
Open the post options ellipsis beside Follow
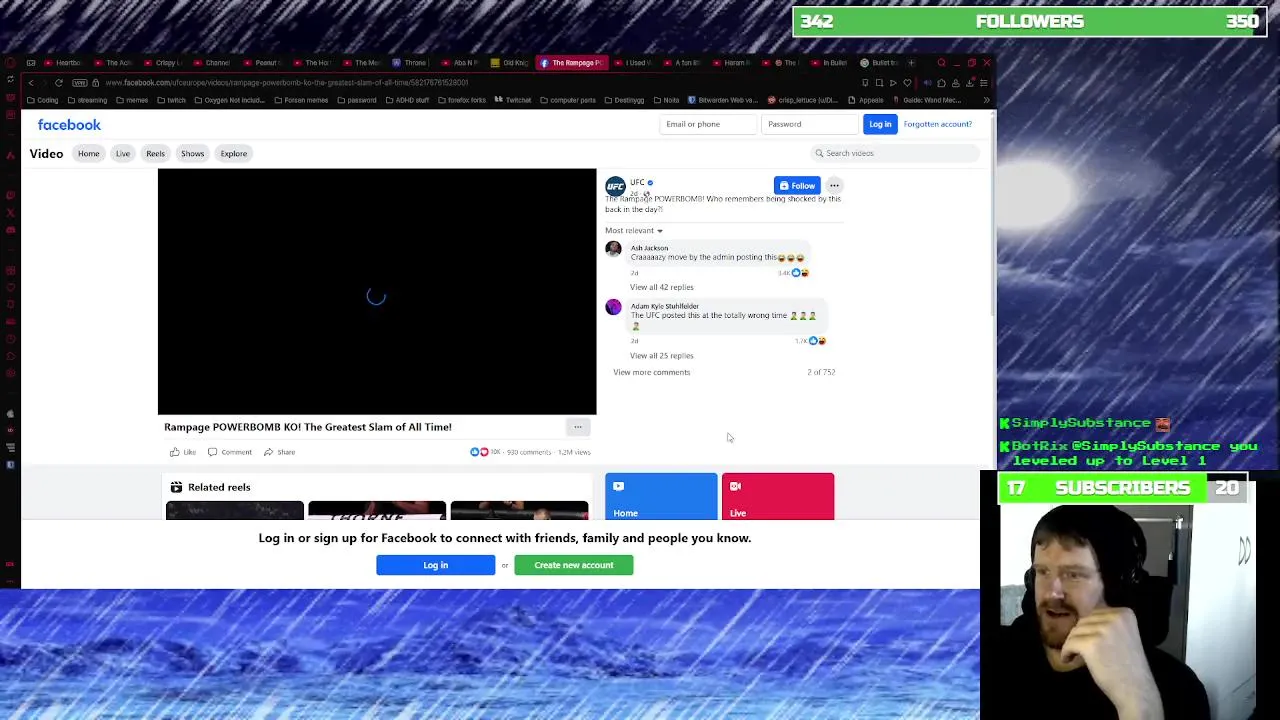[x=834, y=186]
